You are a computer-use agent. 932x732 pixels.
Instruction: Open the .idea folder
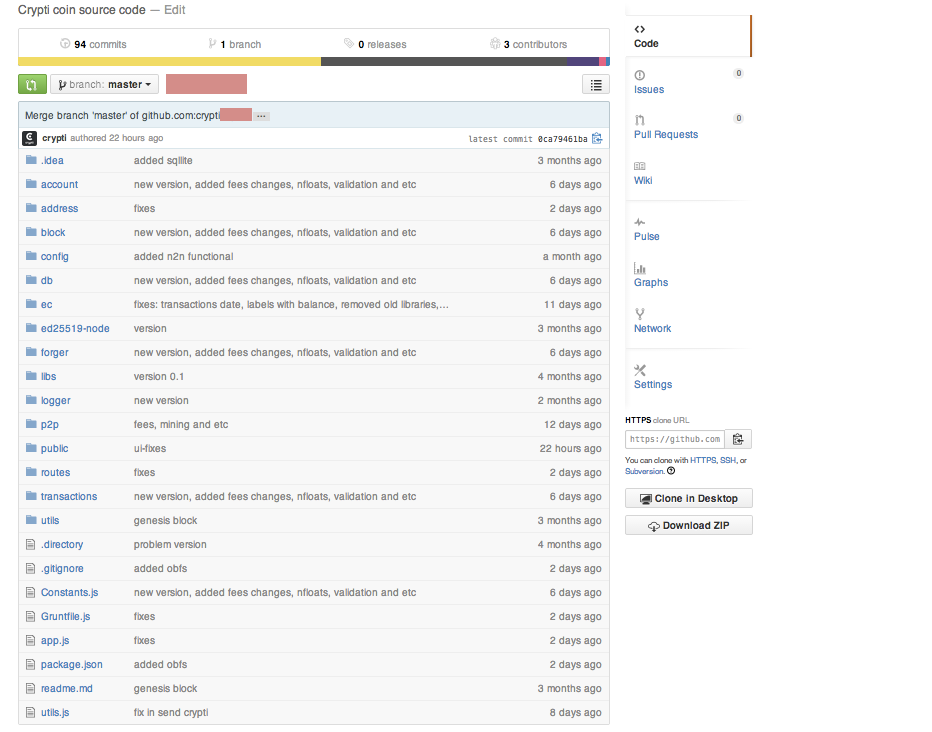[52, 160]
